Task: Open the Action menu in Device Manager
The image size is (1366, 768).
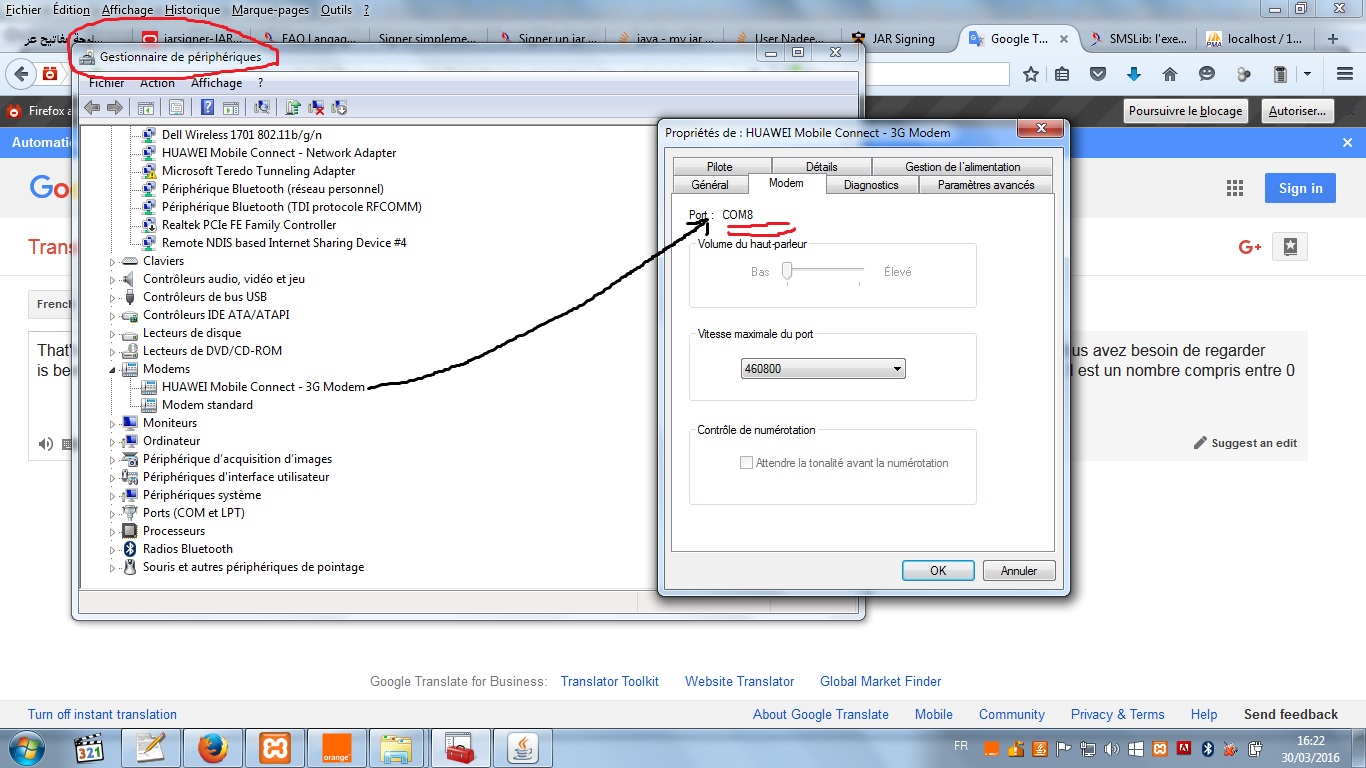Action: (x=157, y=83)
